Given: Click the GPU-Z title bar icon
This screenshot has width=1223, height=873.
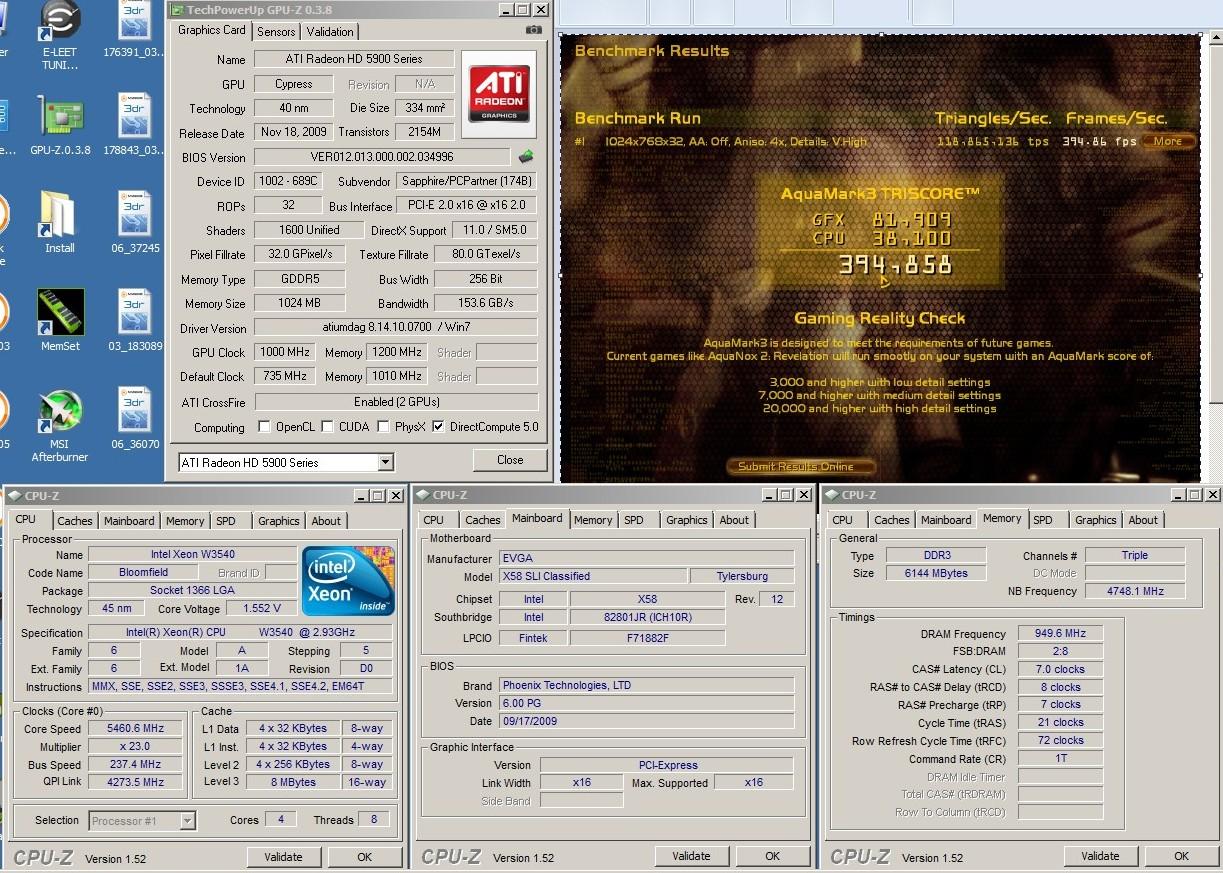Looking at the screenshot, I should [x=177, y=10].
